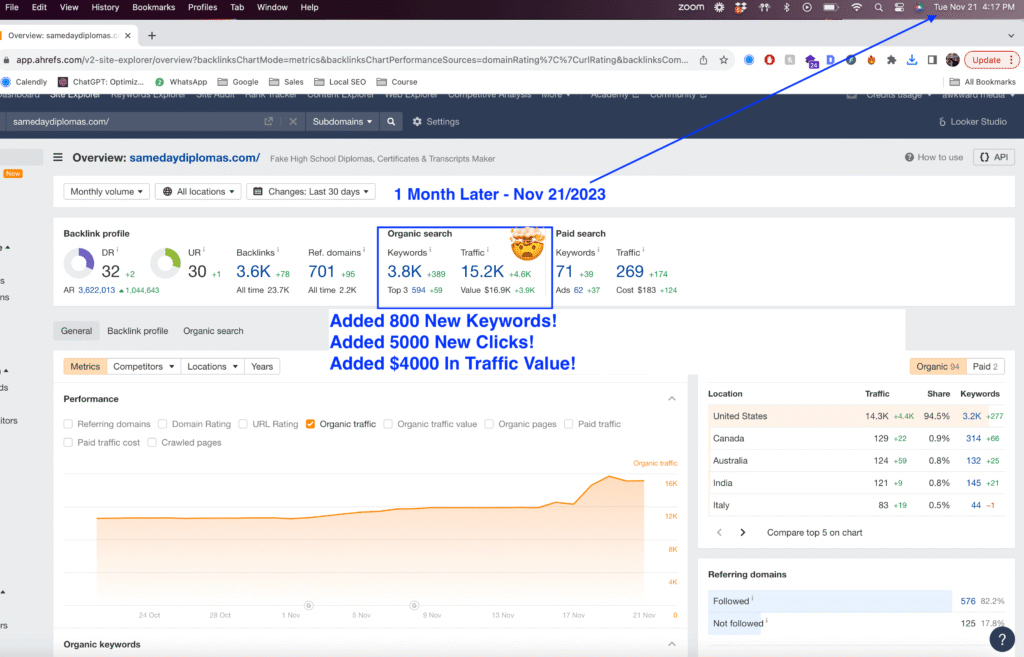This screenshot has height=657, width=1024.
Task: Open the Bookmarks menu in menu bar
Action: click(x=153, y=7)
